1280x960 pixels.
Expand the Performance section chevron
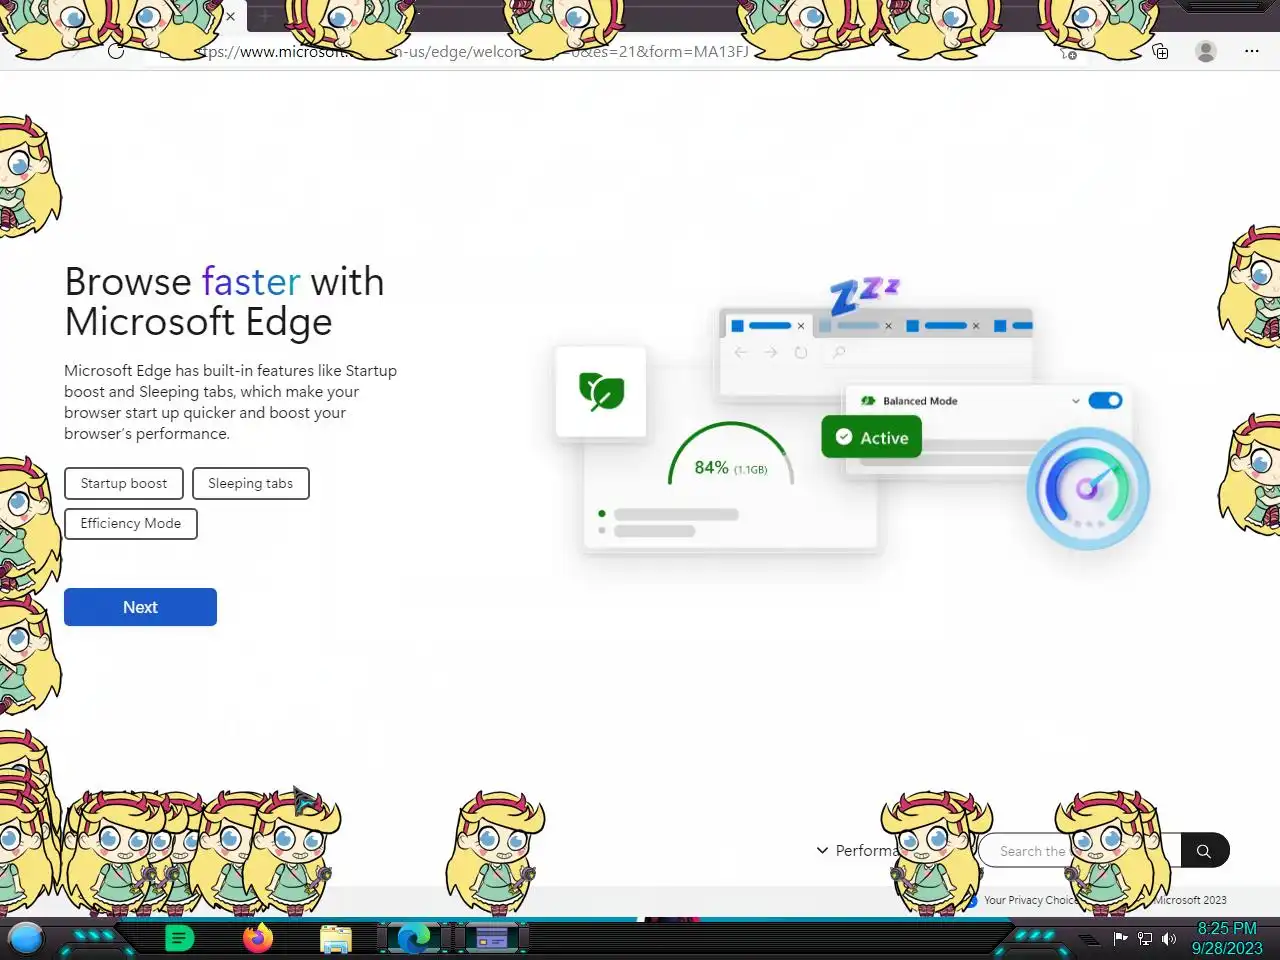[822, 850]
